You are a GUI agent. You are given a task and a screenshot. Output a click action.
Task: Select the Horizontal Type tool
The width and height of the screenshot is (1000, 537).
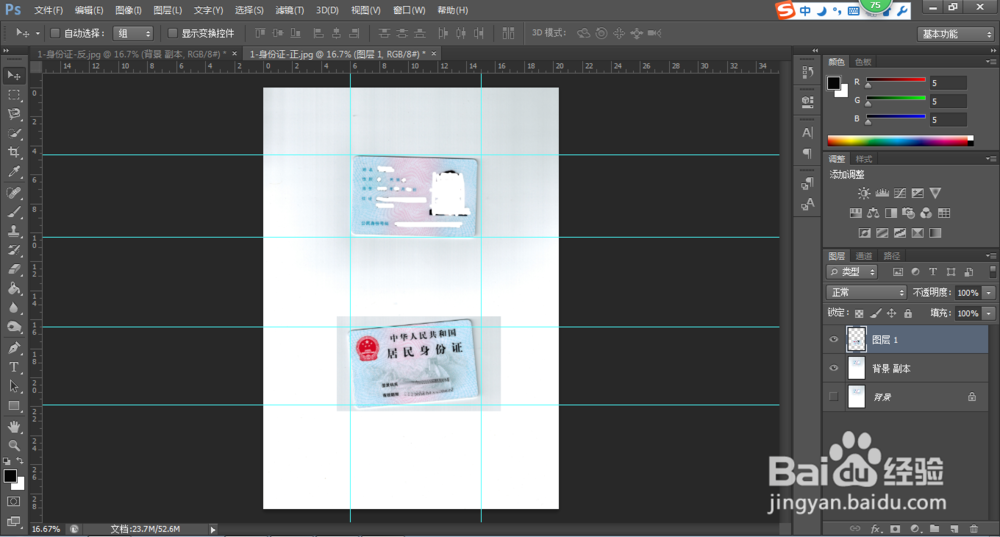[x=13, y=367]
